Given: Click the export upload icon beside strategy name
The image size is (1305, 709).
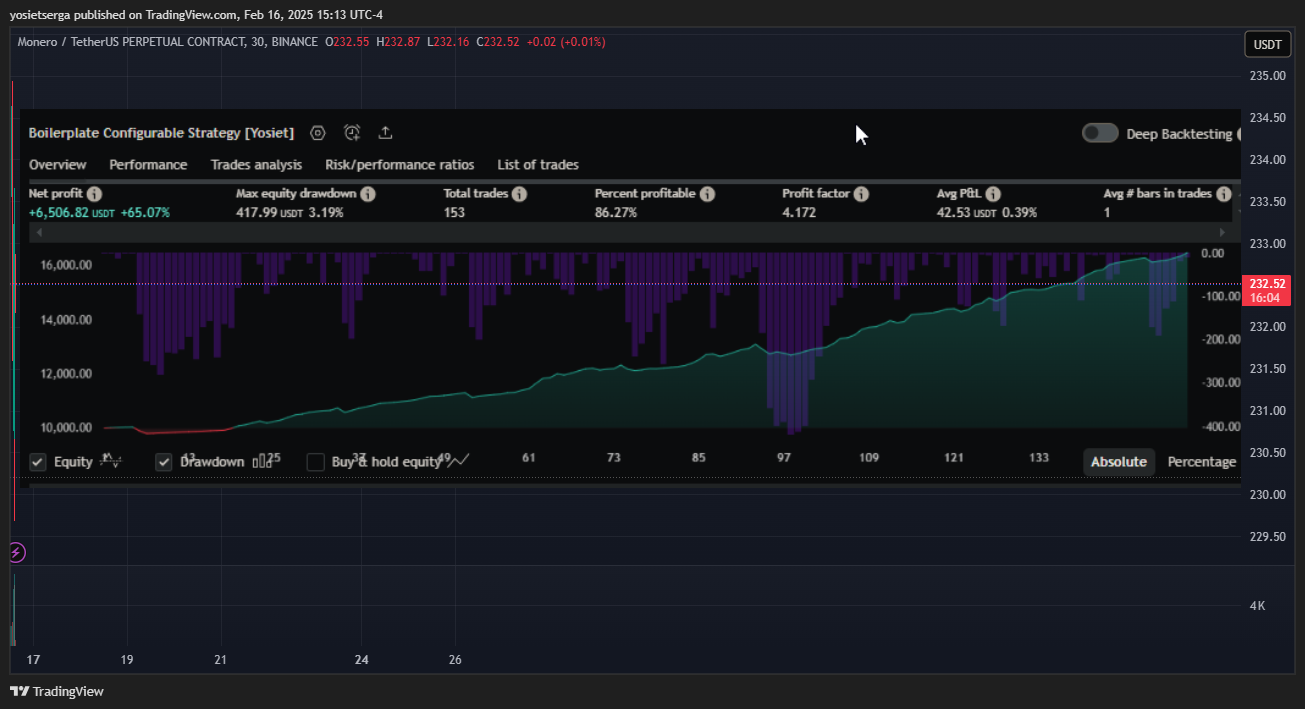Looking at the screenshot, I should 386,133.
